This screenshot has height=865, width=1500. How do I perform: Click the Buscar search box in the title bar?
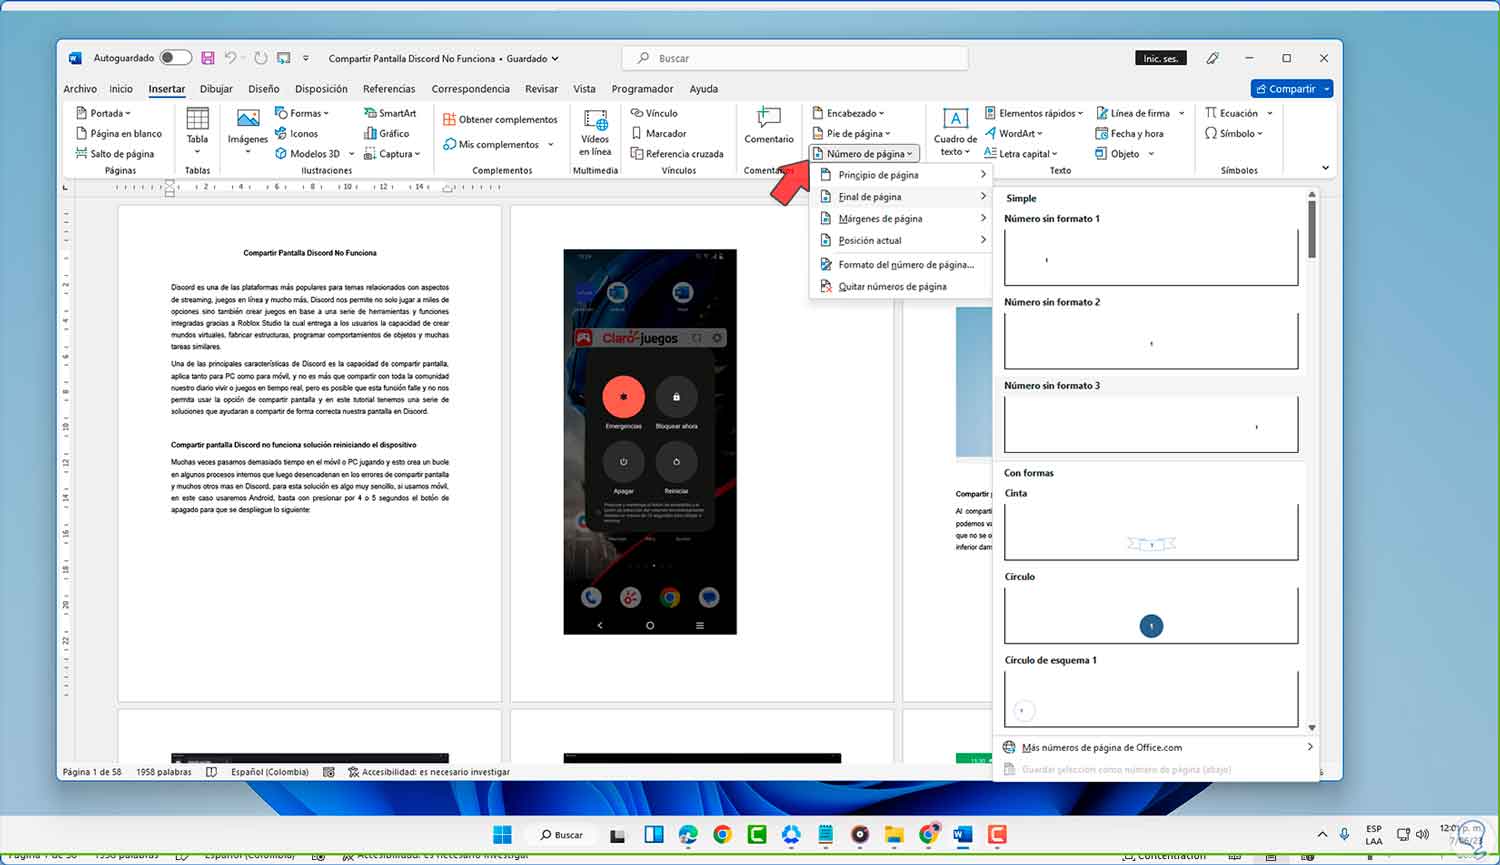pyautogui.click(x=795, y=58)
